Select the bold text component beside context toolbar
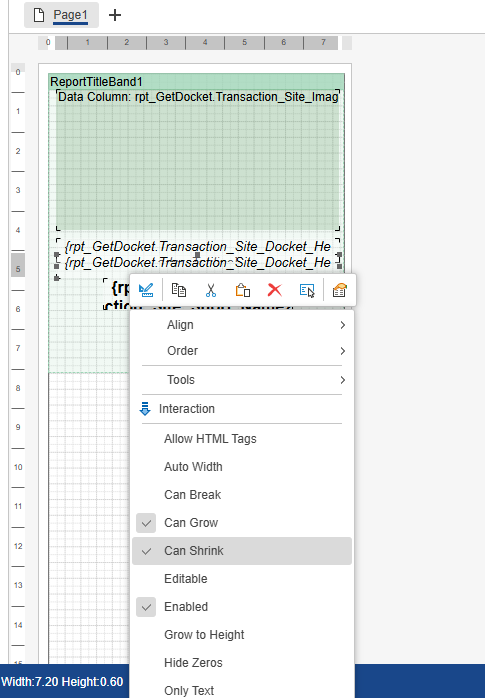 (x=117, y=294)
